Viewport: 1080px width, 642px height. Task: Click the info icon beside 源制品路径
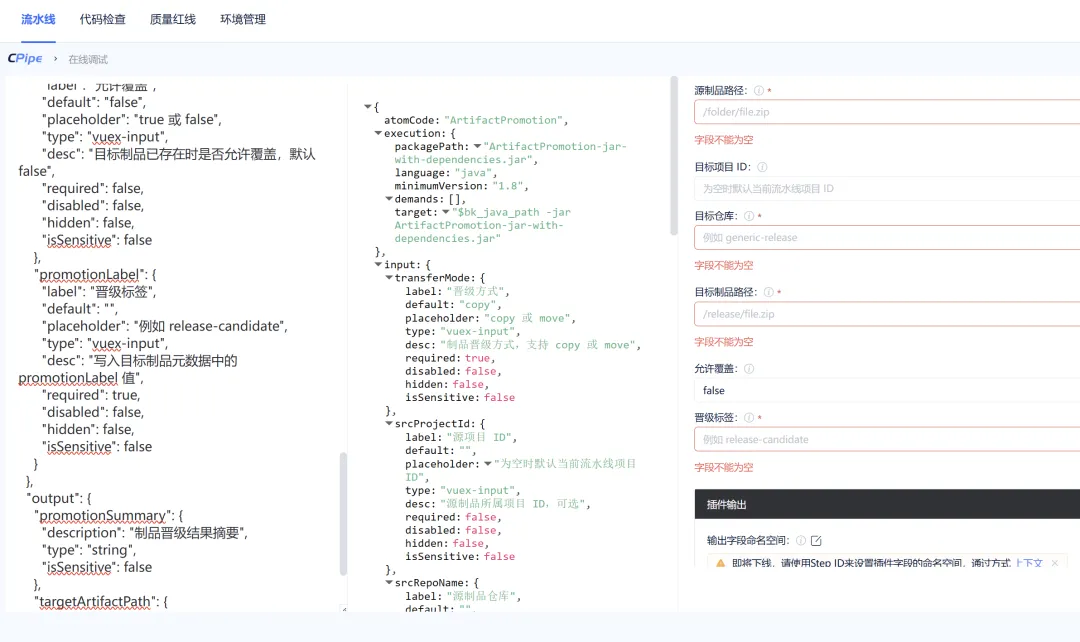tap(758, 90)
